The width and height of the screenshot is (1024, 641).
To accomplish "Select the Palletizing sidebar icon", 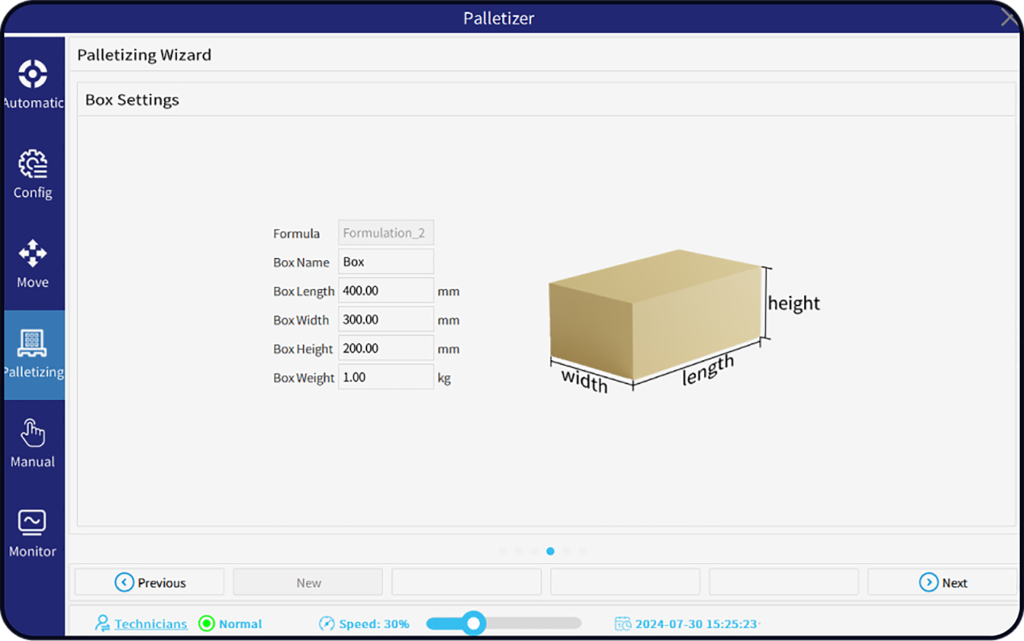I will [x=33, y=344].
